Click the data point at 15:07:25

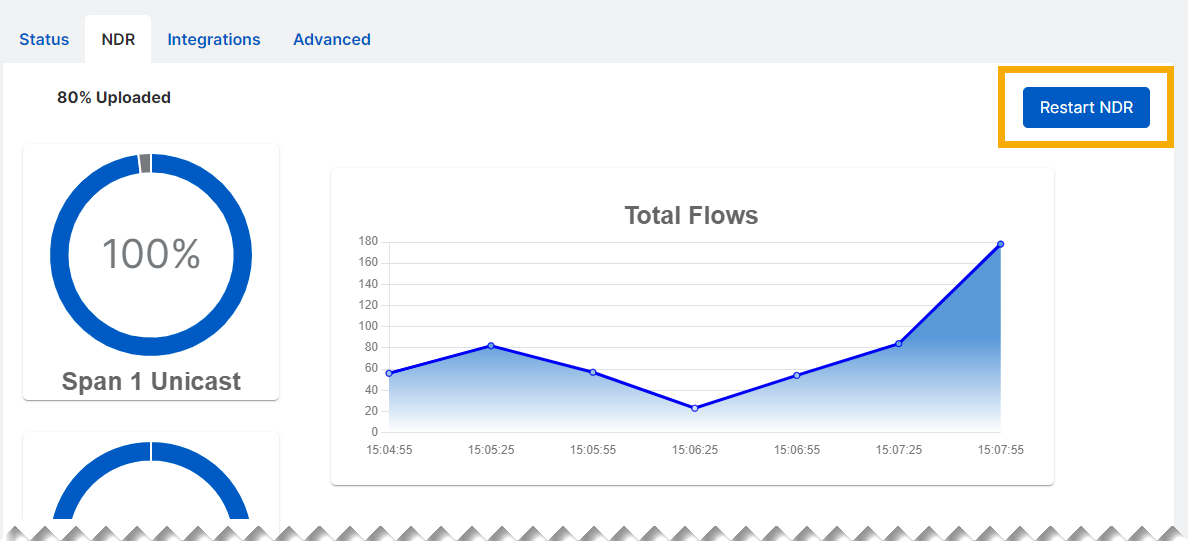899,344
